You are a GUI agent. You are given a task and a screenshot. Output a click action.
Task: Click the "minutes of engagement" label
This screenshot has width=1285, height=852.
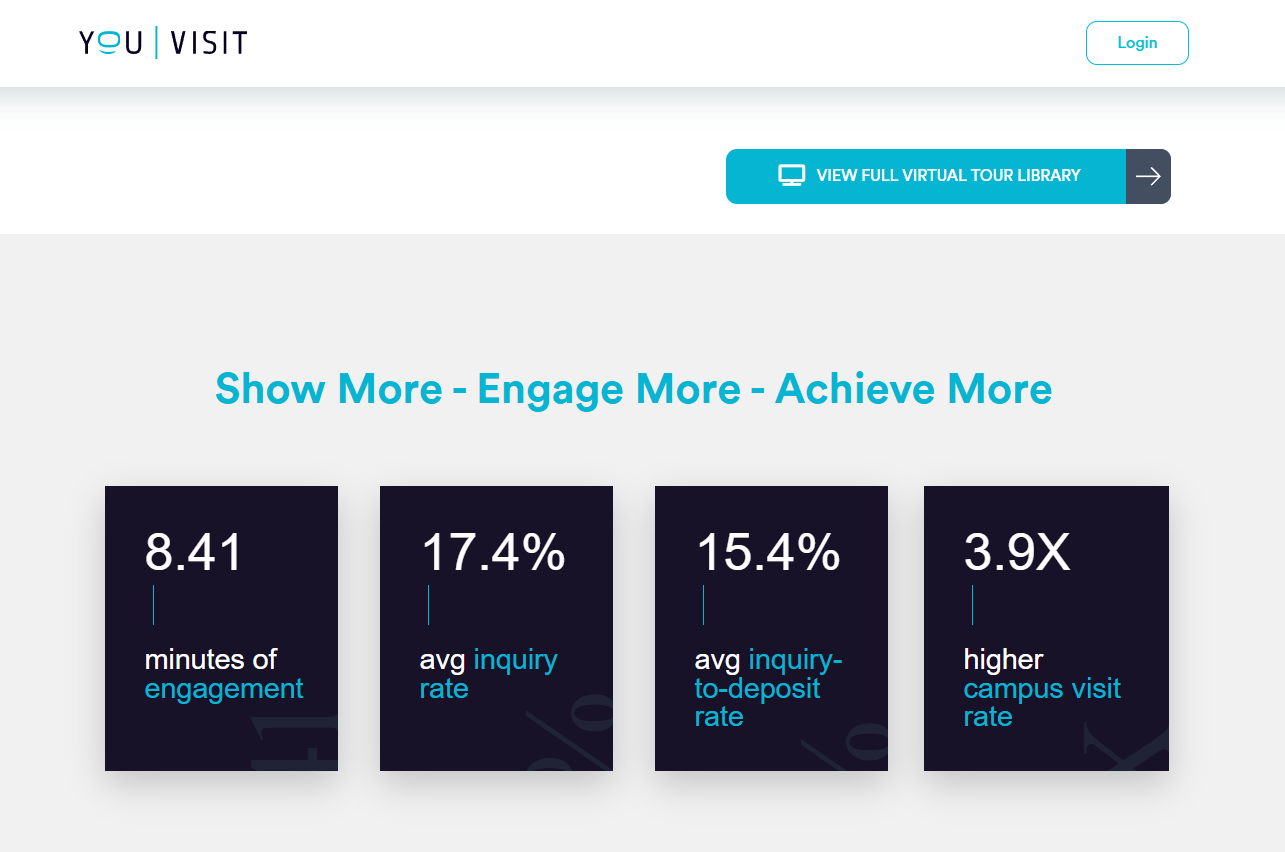click(224, 674)
